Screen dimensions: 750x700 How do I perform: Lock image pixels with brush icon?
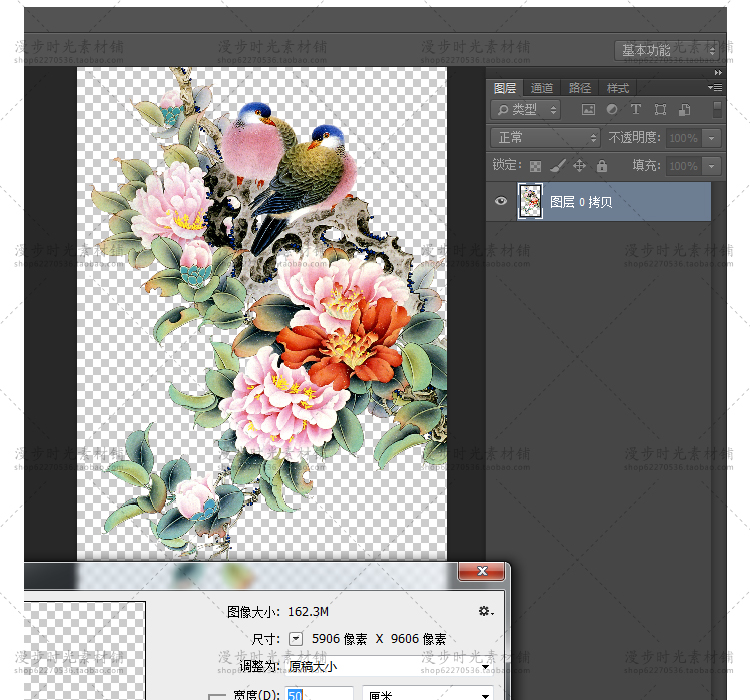[x=558, y=166]
